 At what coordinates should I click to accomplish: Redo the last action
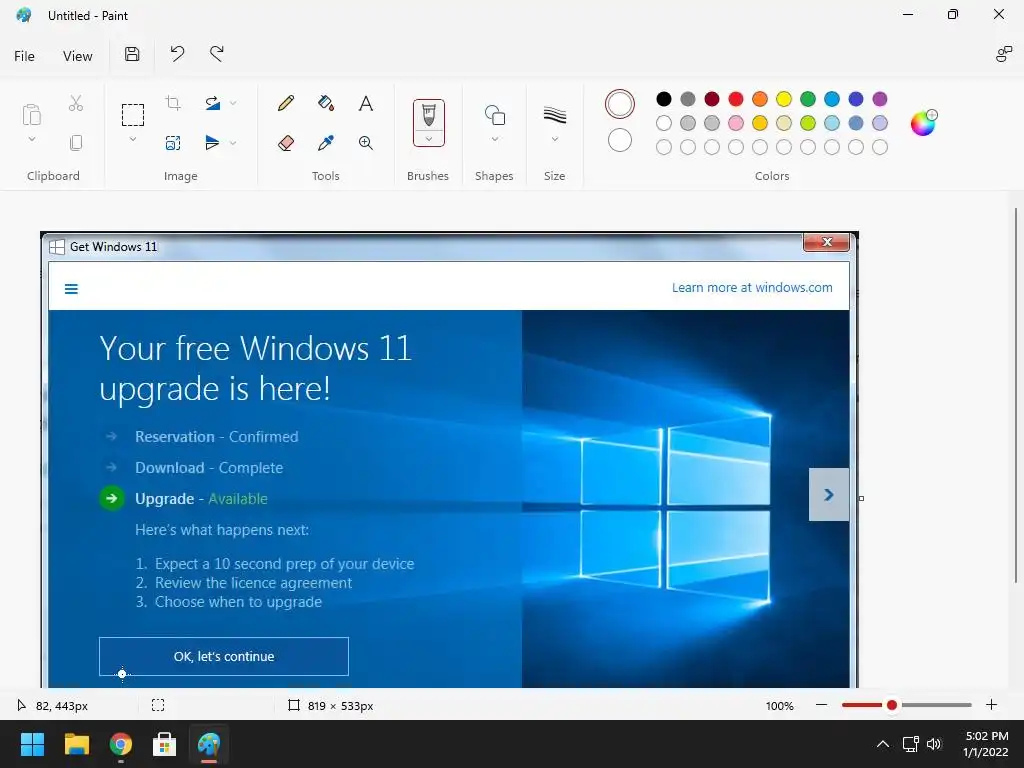click(x=217, y=54)
